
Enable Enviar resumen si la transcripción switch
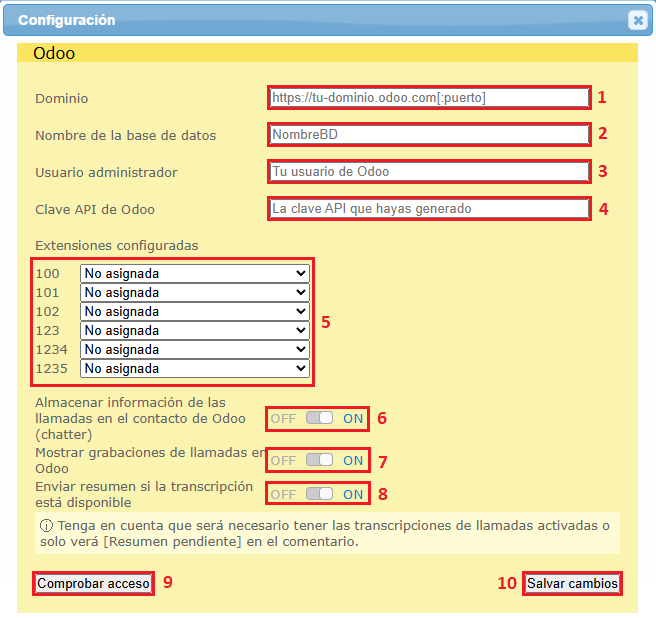pos(319,494)
